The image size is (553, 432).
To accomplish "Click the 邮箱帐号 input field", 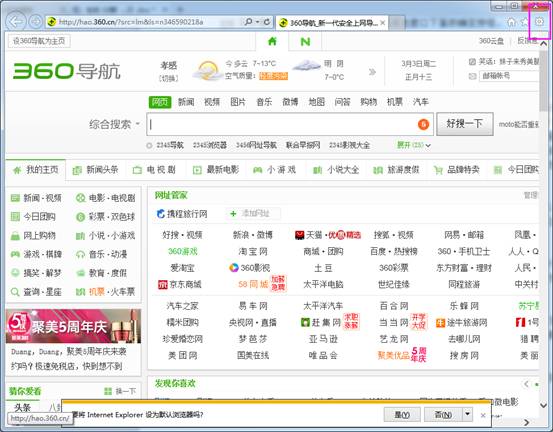I will click(x=509, y=76).
